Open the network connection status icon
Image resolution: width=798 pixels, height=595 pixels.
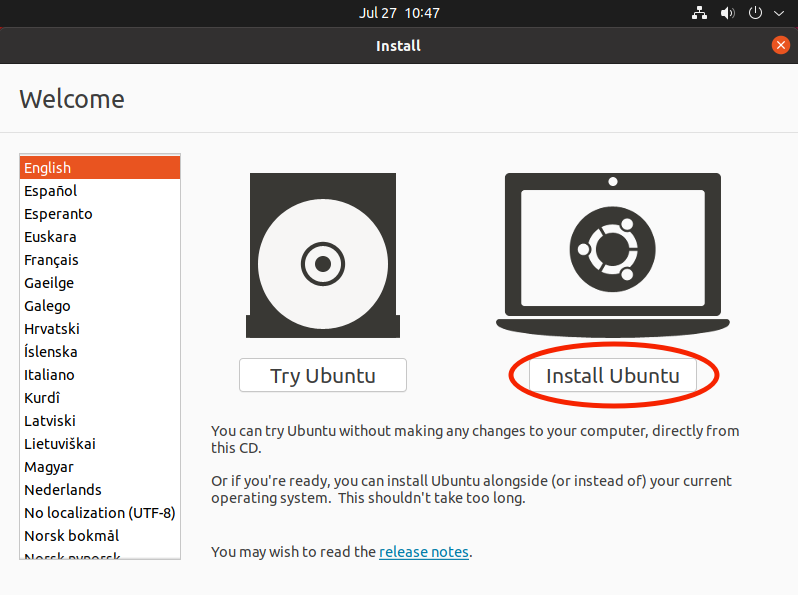[699, 14]
